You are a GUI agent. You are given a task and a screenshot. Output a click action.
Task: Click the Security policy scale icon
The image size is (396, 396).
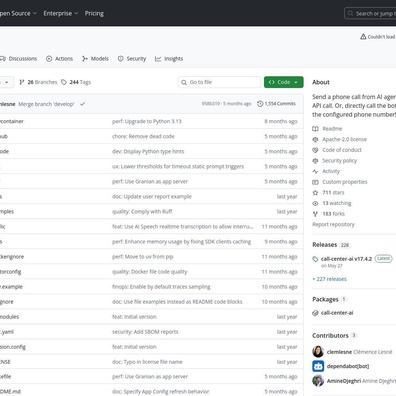click(x=315, y=161)
